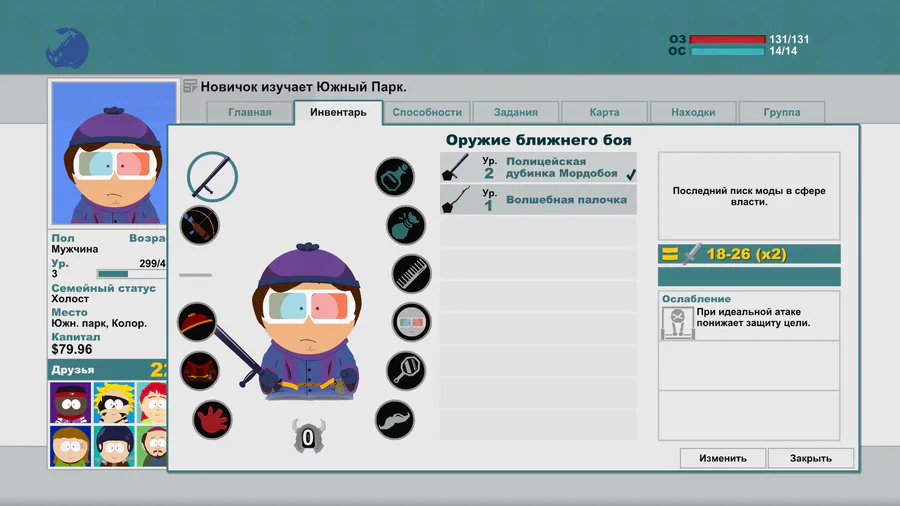Open the Группа tab

coord(782,112)
